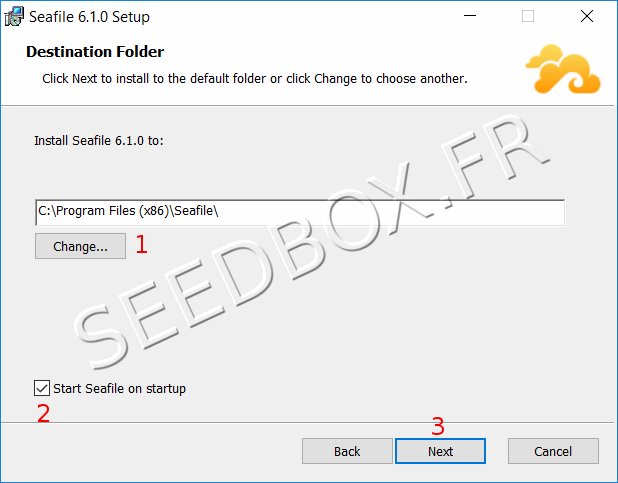Continue the installation by clicking Next
618x483 pixels.
(x=440, y=451)
